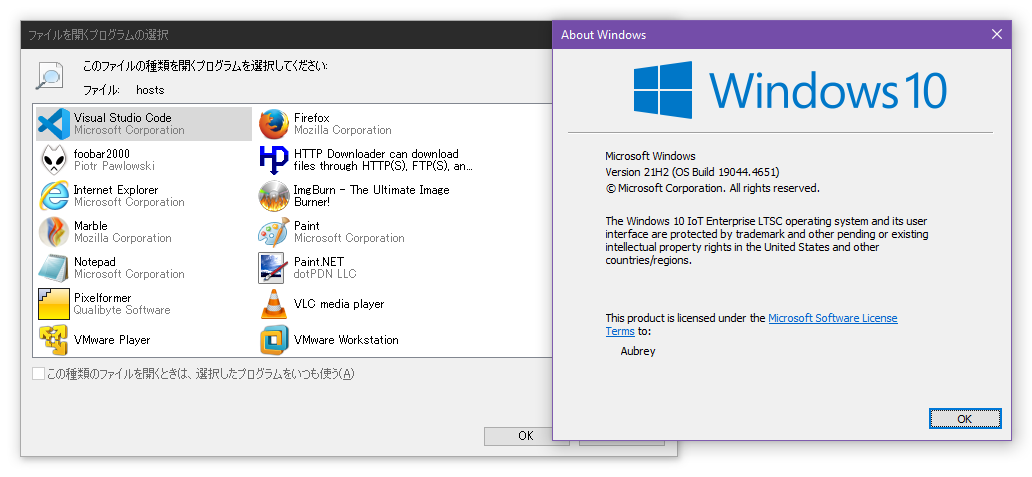Pick the Paint palette icon
Screen dimensions: 1032x477
click(274, 232)
